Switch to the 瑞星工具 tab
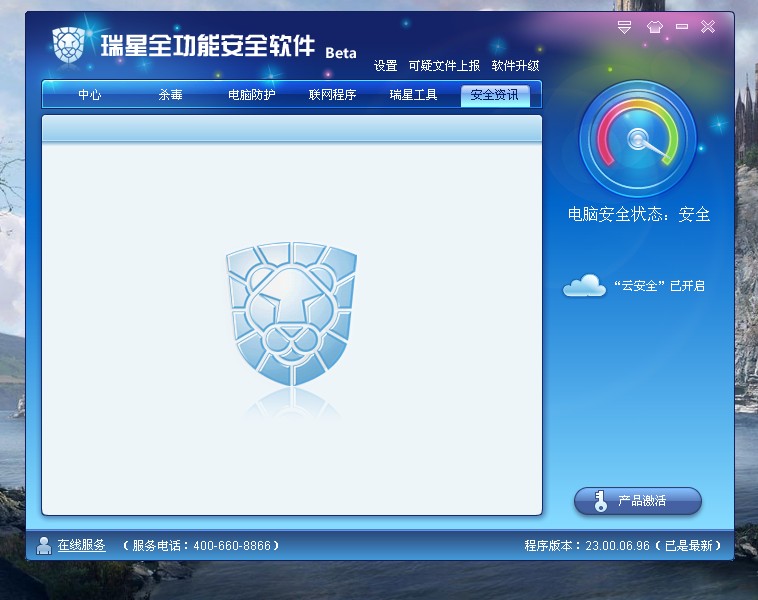 click(413, 94)
